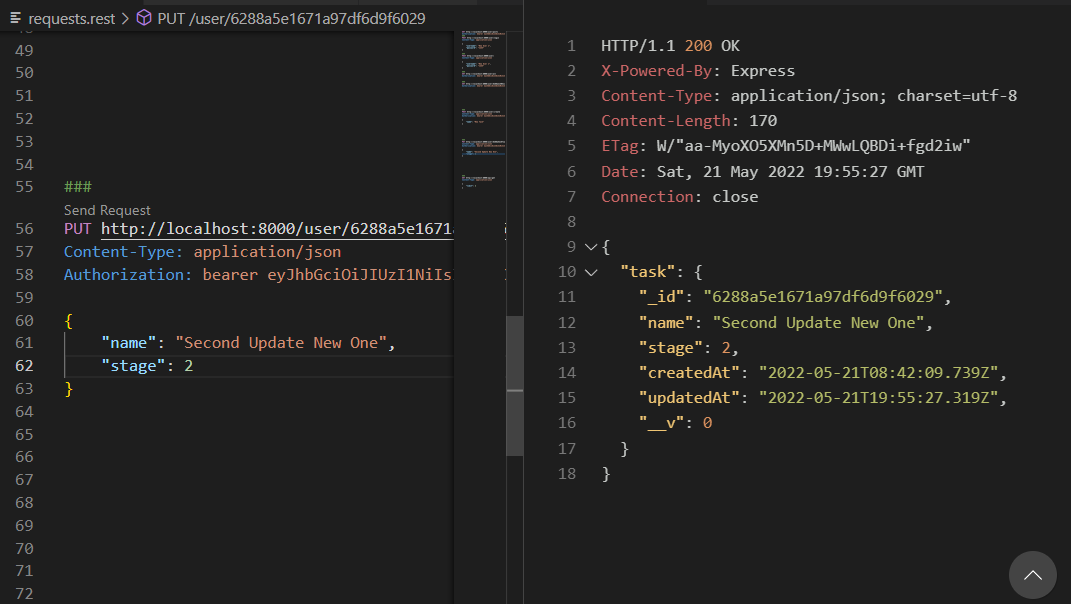
Task: Click the ETag header value
Action: [813, 146]
